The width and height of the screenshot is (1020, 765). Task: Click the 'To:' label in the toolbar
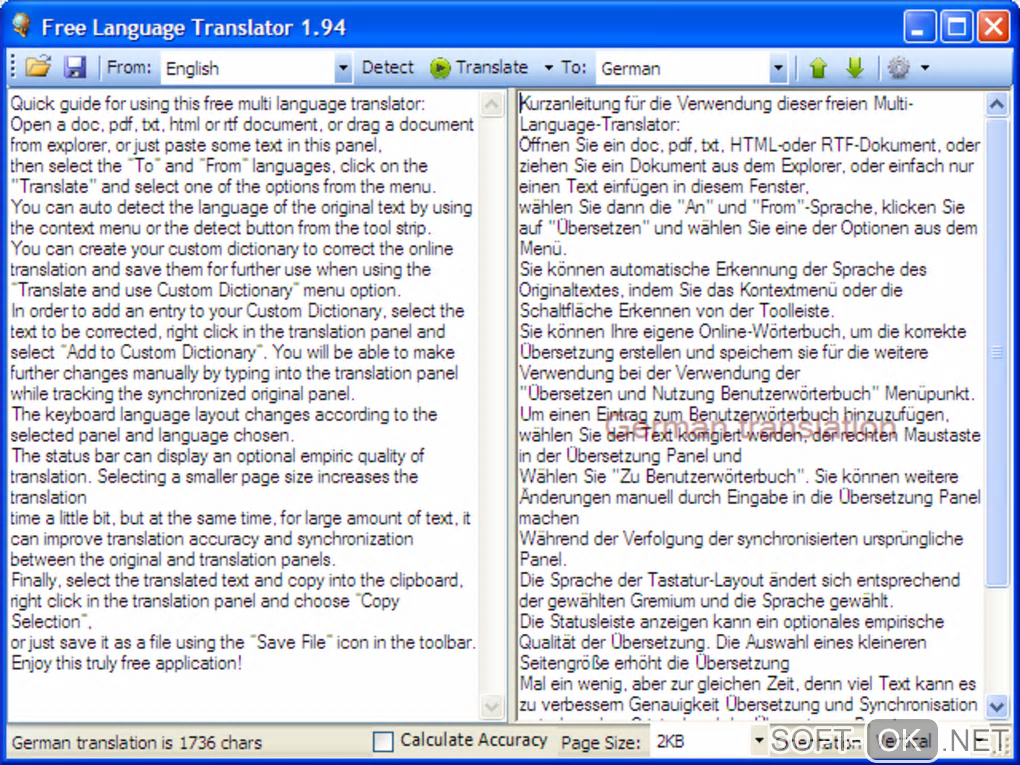(x=574, y=67)
